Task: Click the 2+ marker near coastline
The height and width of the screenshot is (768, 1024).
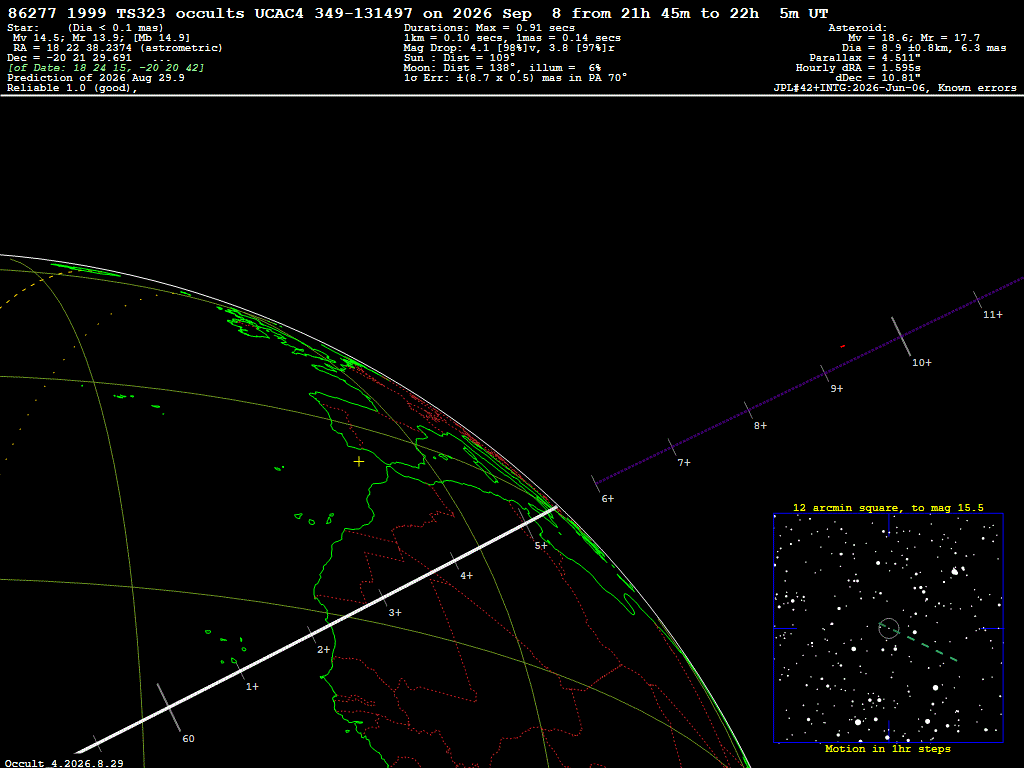Action: [x=323, y=650]
